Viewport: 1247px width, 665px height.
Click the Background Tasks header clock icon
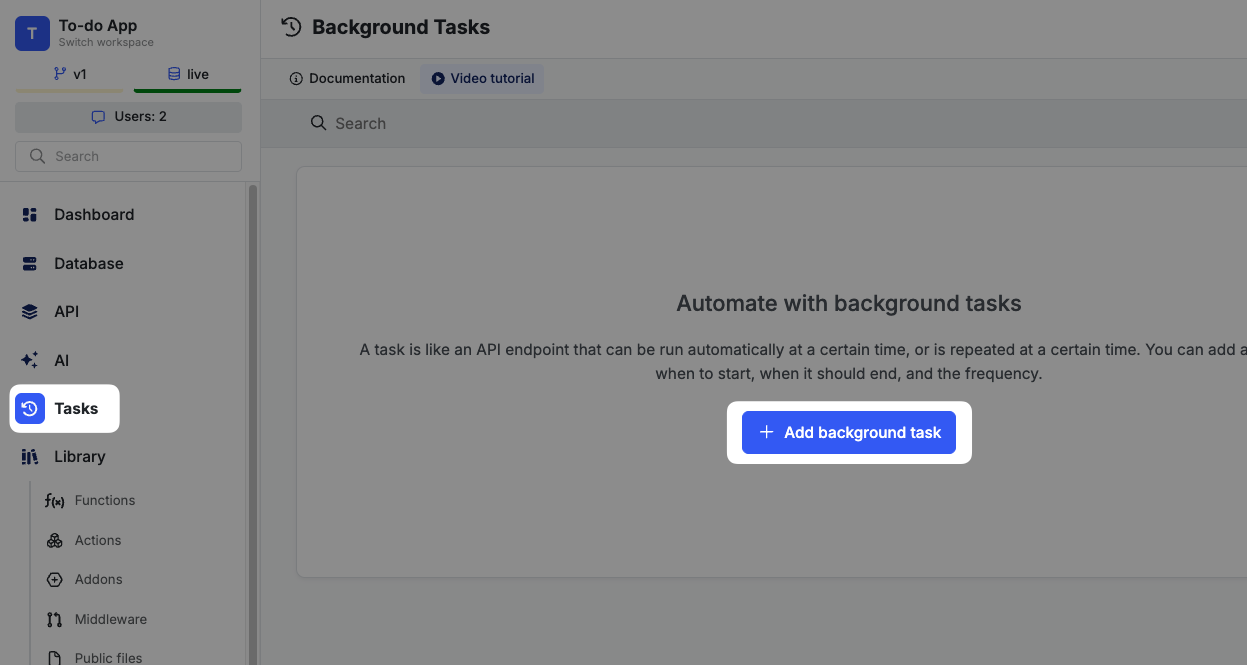click(291, 27)
